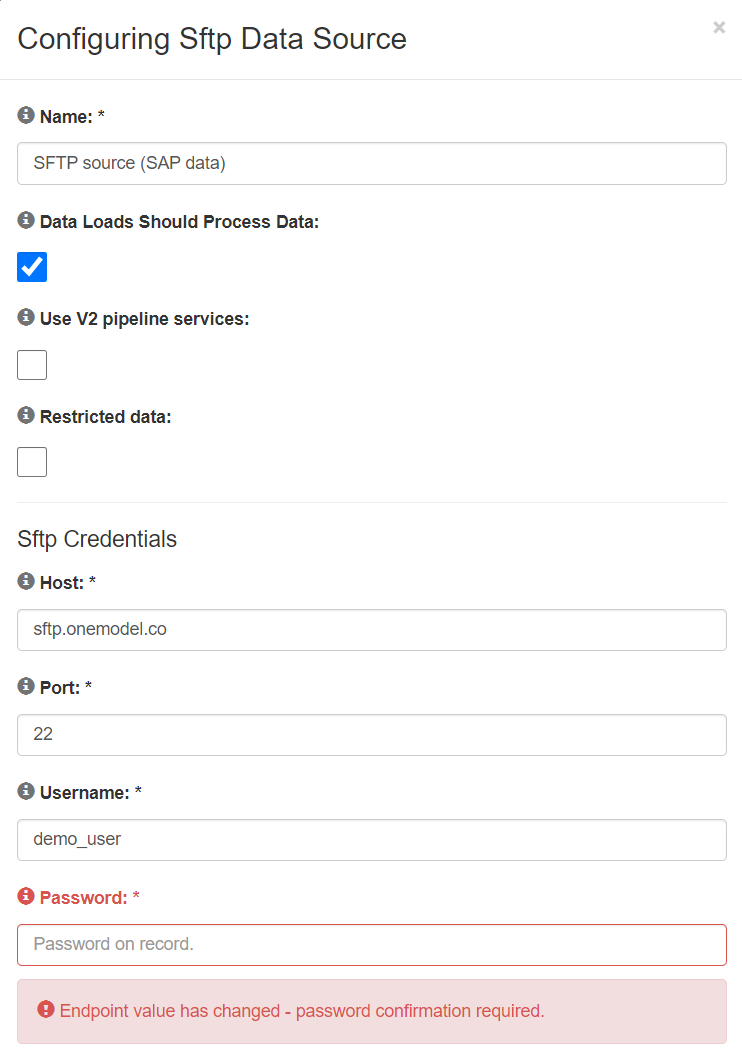Click the info icon beside Name label
742x1062 pixels.
[26, 115]
